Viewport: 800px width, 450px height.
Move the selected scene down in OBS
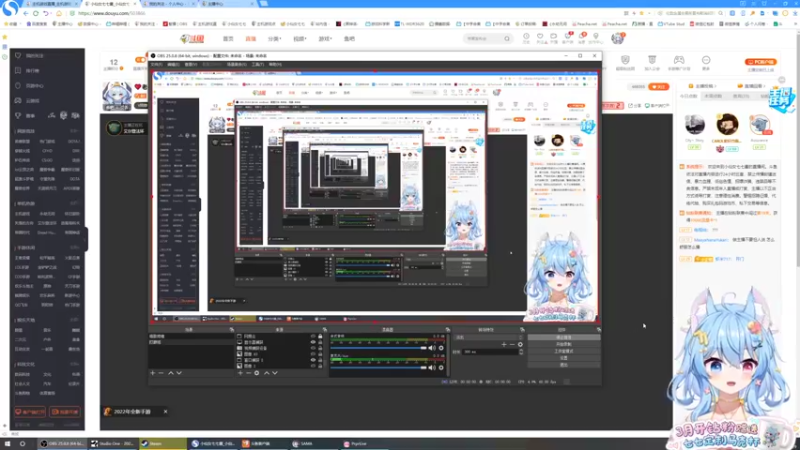click(179, 373)
